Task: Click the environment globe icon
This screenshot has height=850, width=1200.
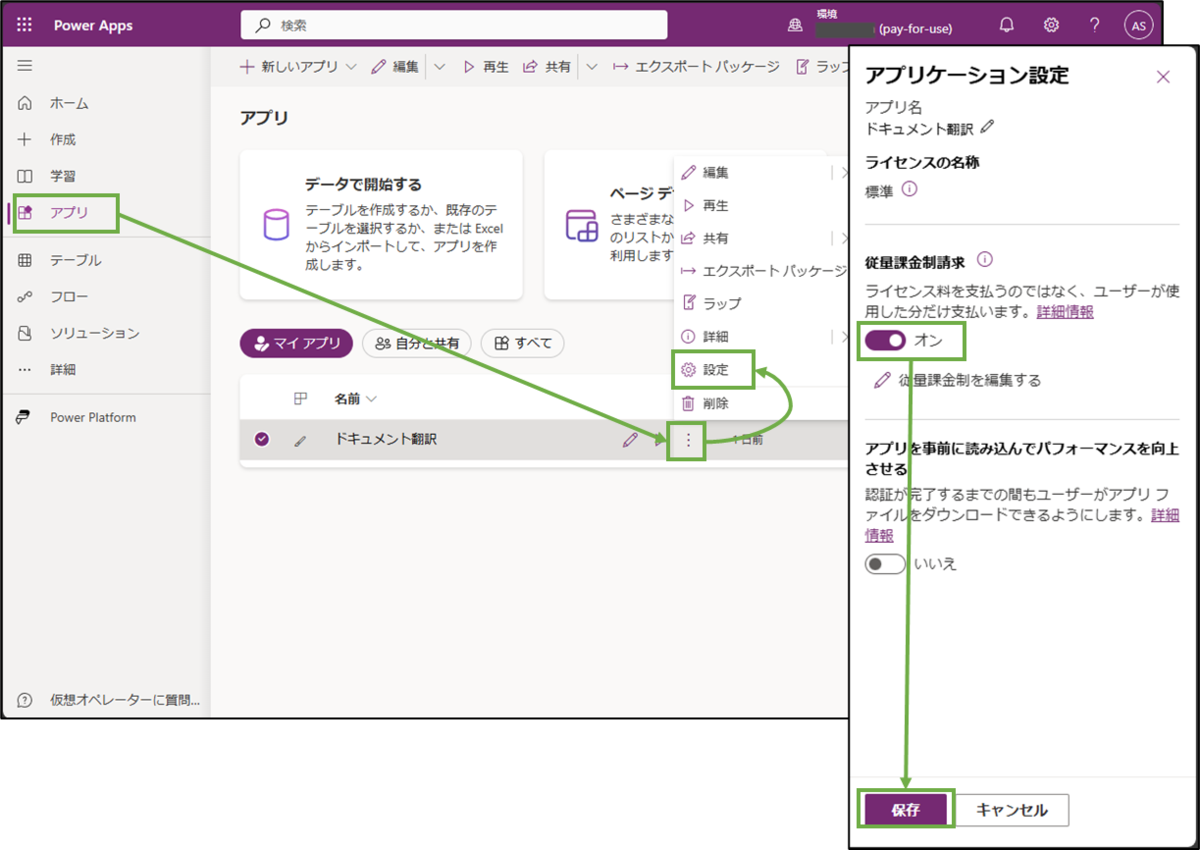Action: pyautogui.click(x=795, y=26)
